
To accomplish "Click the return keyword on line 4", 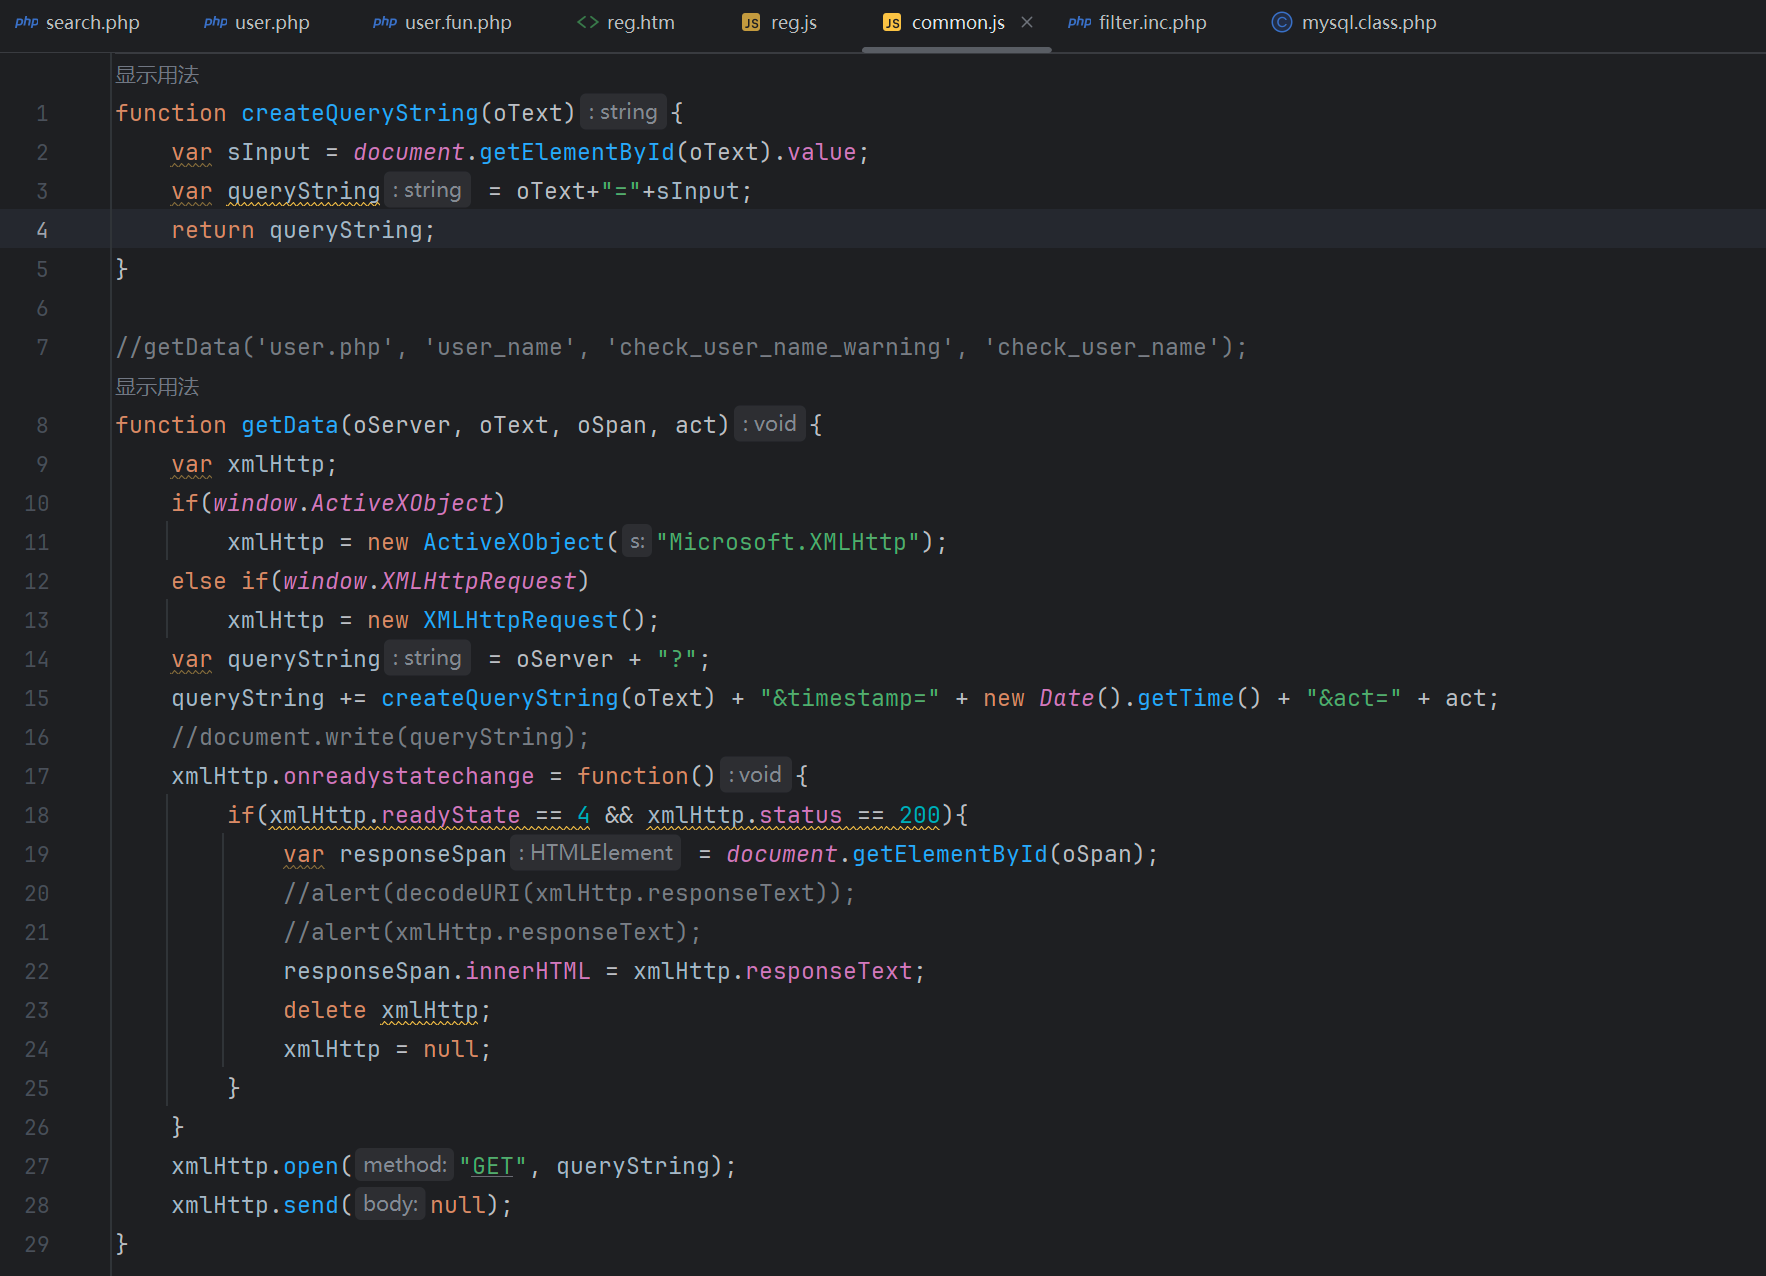I will pyautogui.click(x=213, y=230).
